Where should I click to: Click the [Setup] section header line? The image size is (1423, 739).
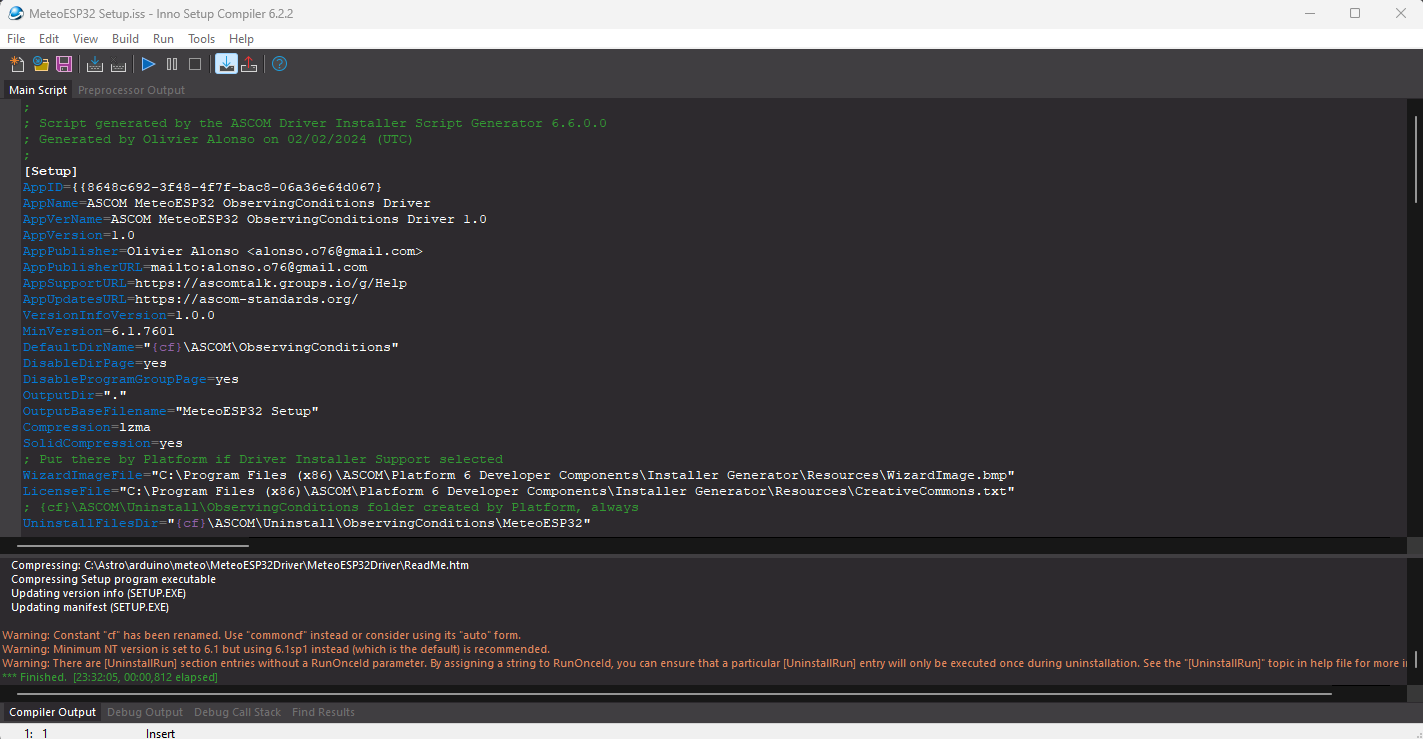(x=50, y=171)
